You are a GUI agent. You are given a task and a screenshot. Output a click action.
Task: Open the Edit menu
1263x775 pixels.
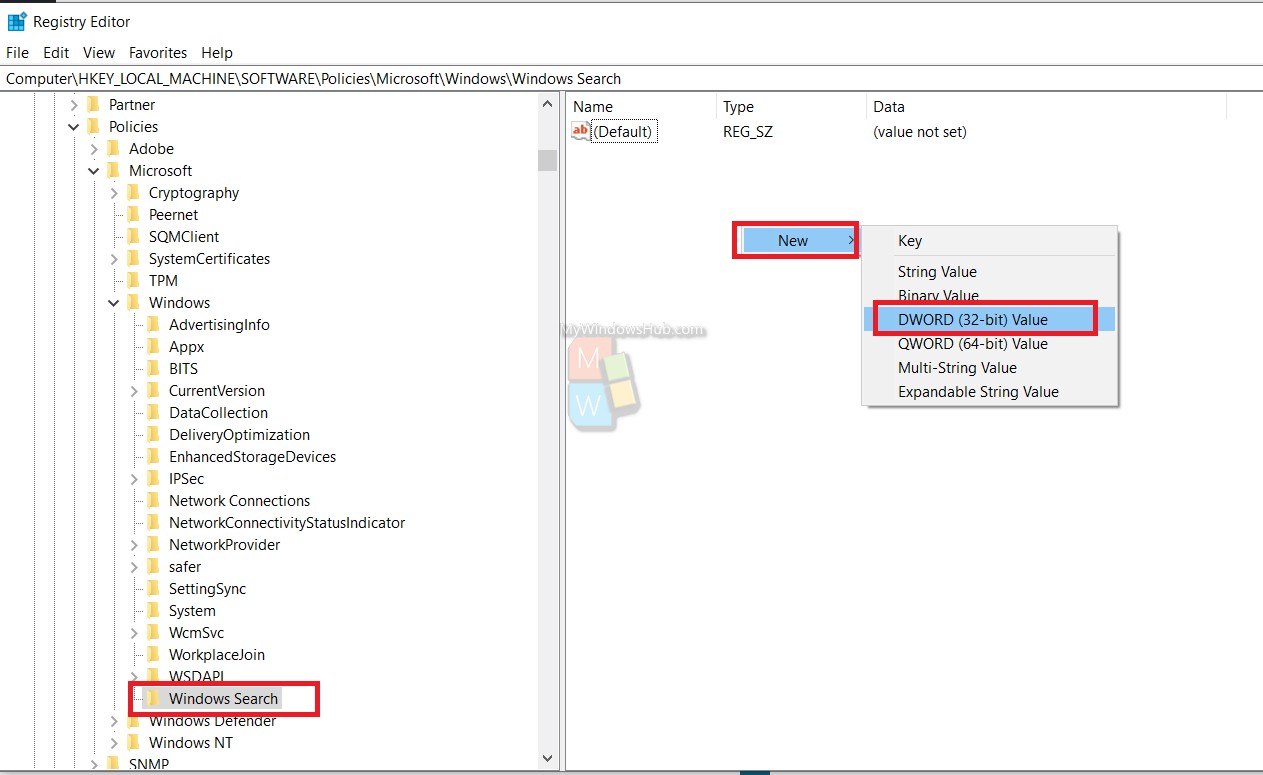click(x=56, y=52)
